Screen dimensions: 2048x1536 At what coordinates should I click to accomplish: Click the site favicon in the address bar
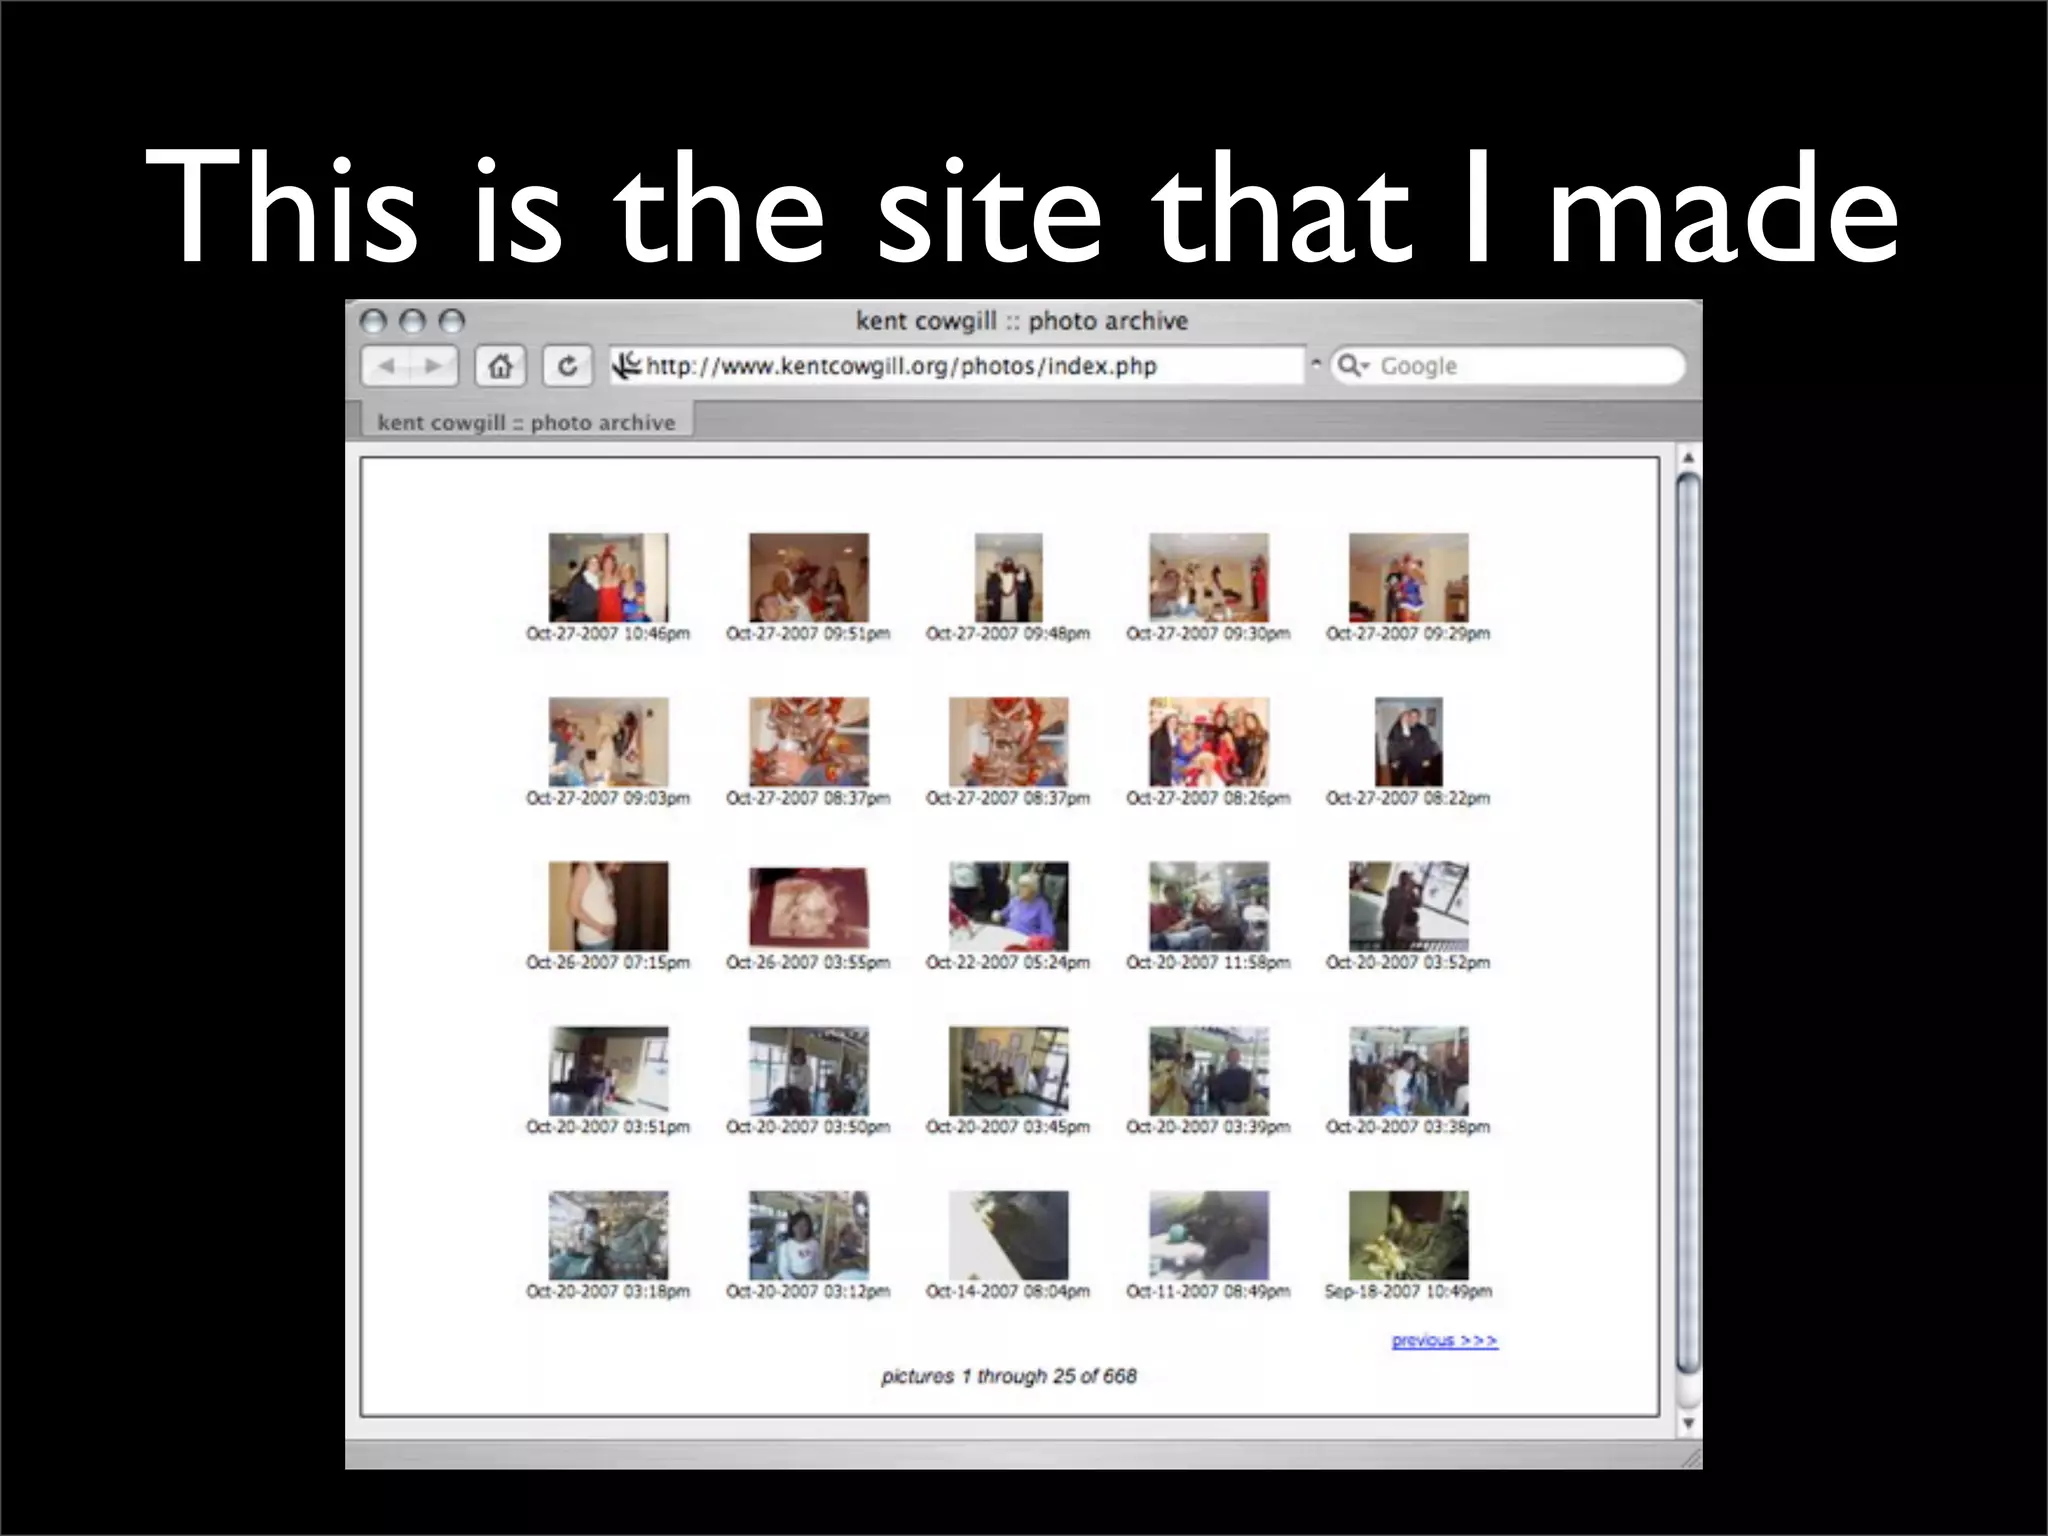tap(627, 365)
